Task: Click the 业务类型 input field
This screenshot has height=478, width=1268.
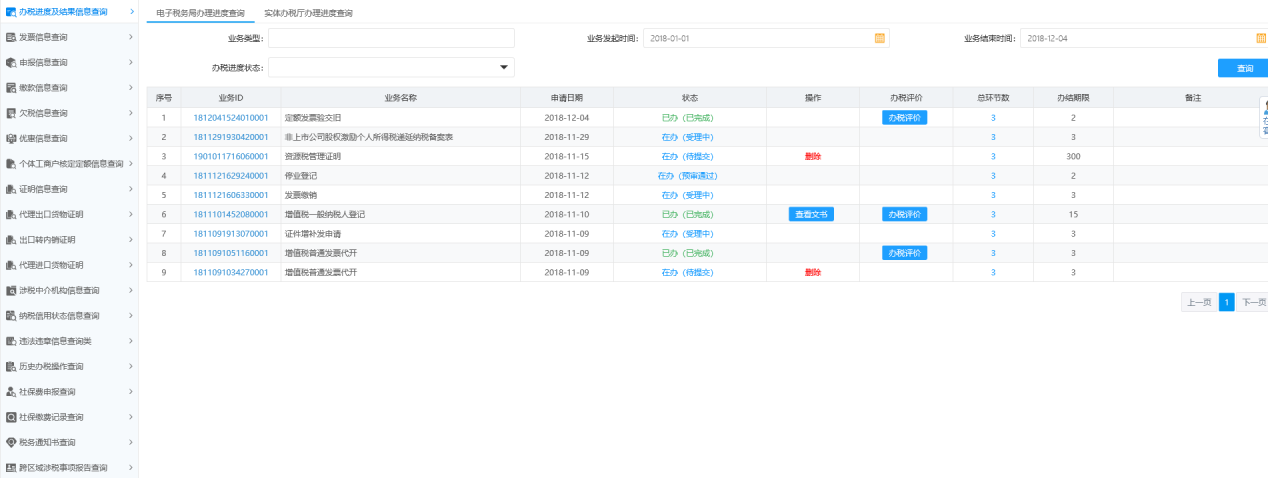Action: (391, 38)
